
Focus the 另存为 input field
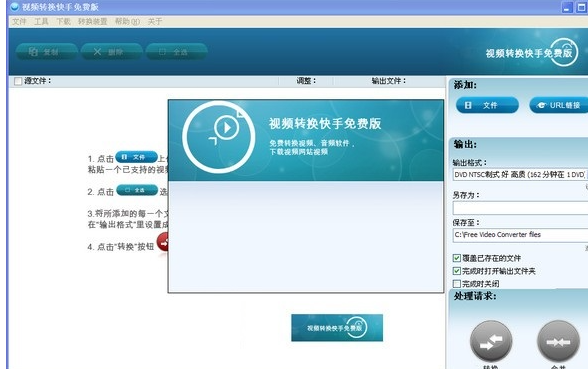(x=520, y=208)
